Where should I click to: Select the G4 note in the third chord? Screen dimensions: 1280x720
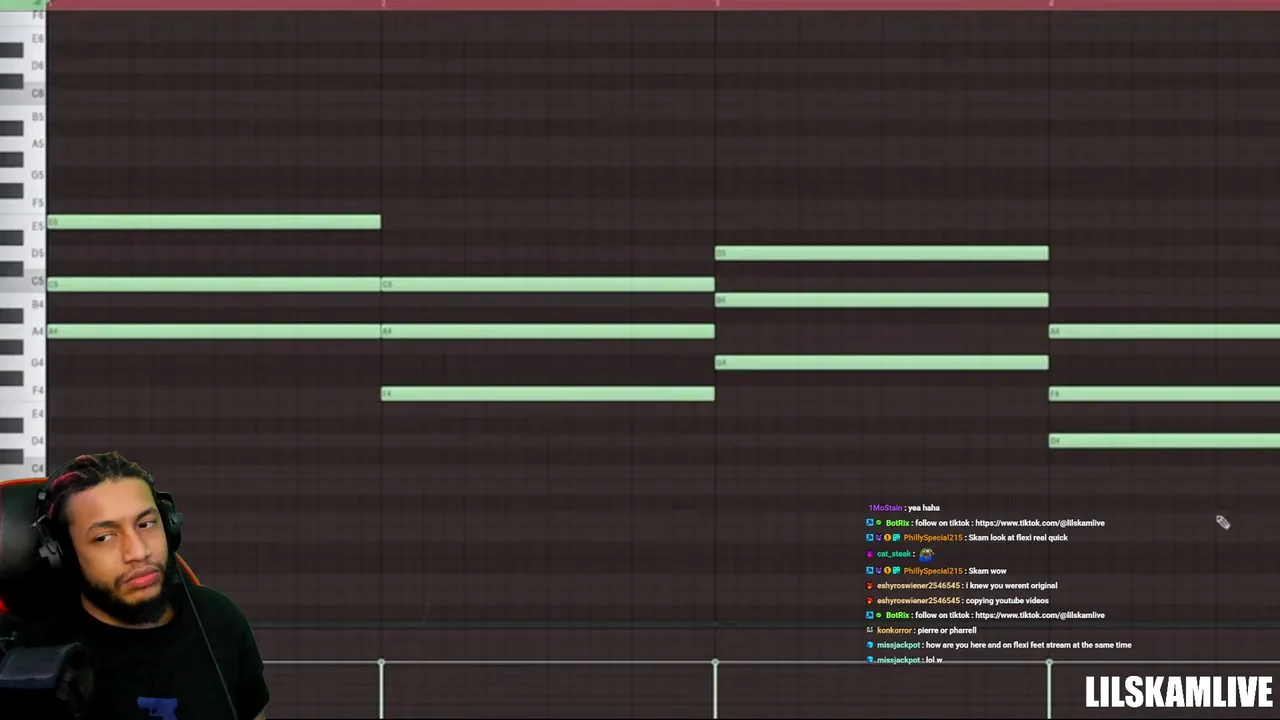tap(882, 362)
